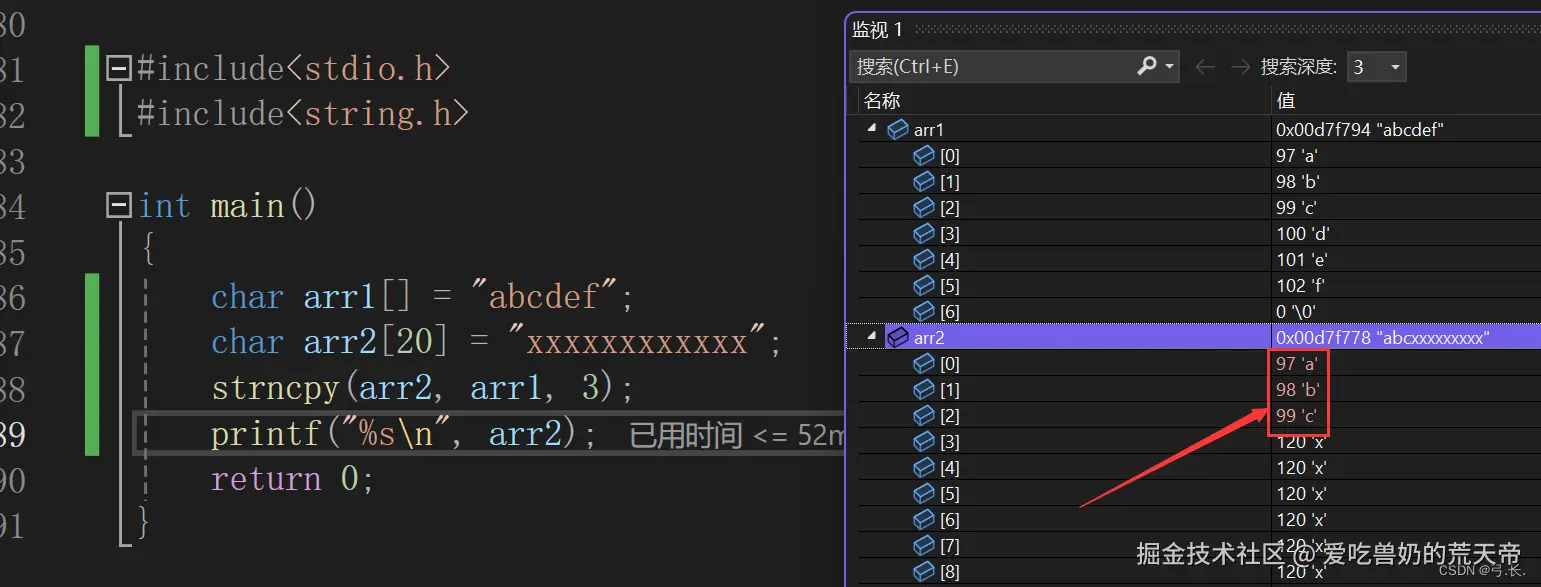Click the cube icon beside arr1 element [6]

click(x=923, y=311)
